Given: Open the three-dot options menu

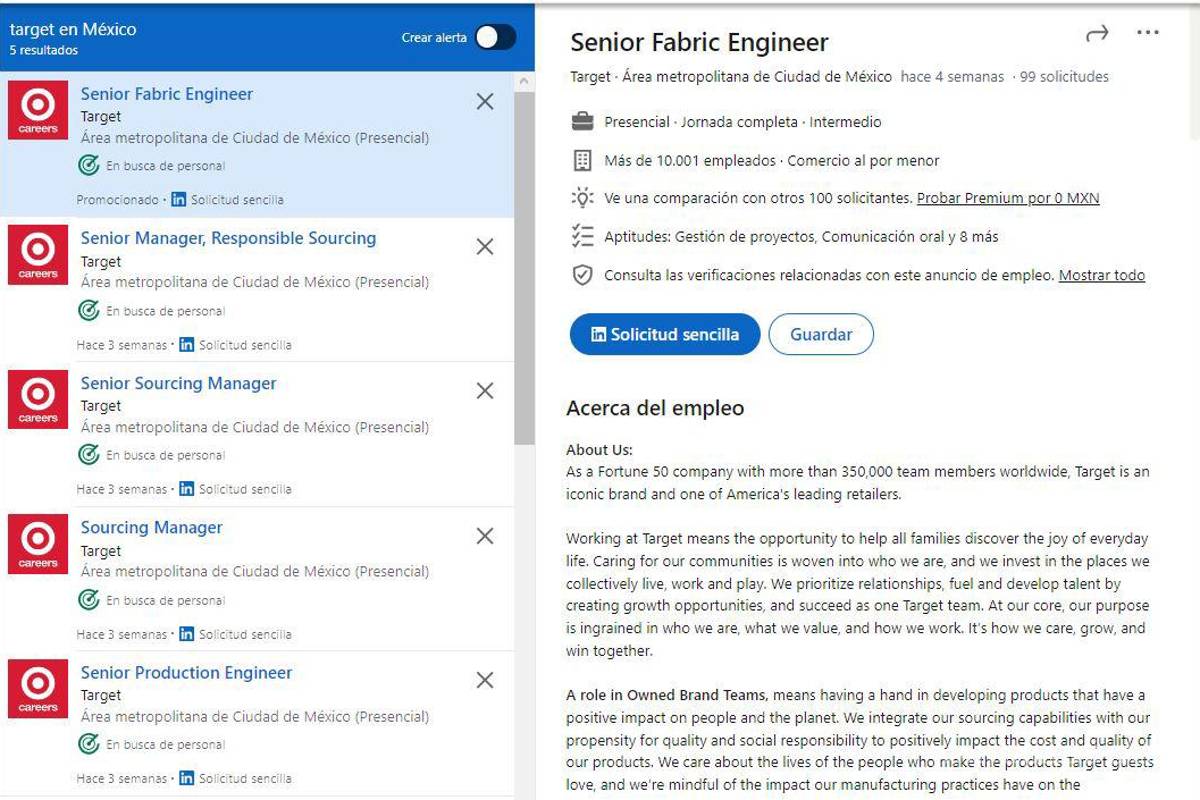Looking at the screenshot, I should 1146,34.
